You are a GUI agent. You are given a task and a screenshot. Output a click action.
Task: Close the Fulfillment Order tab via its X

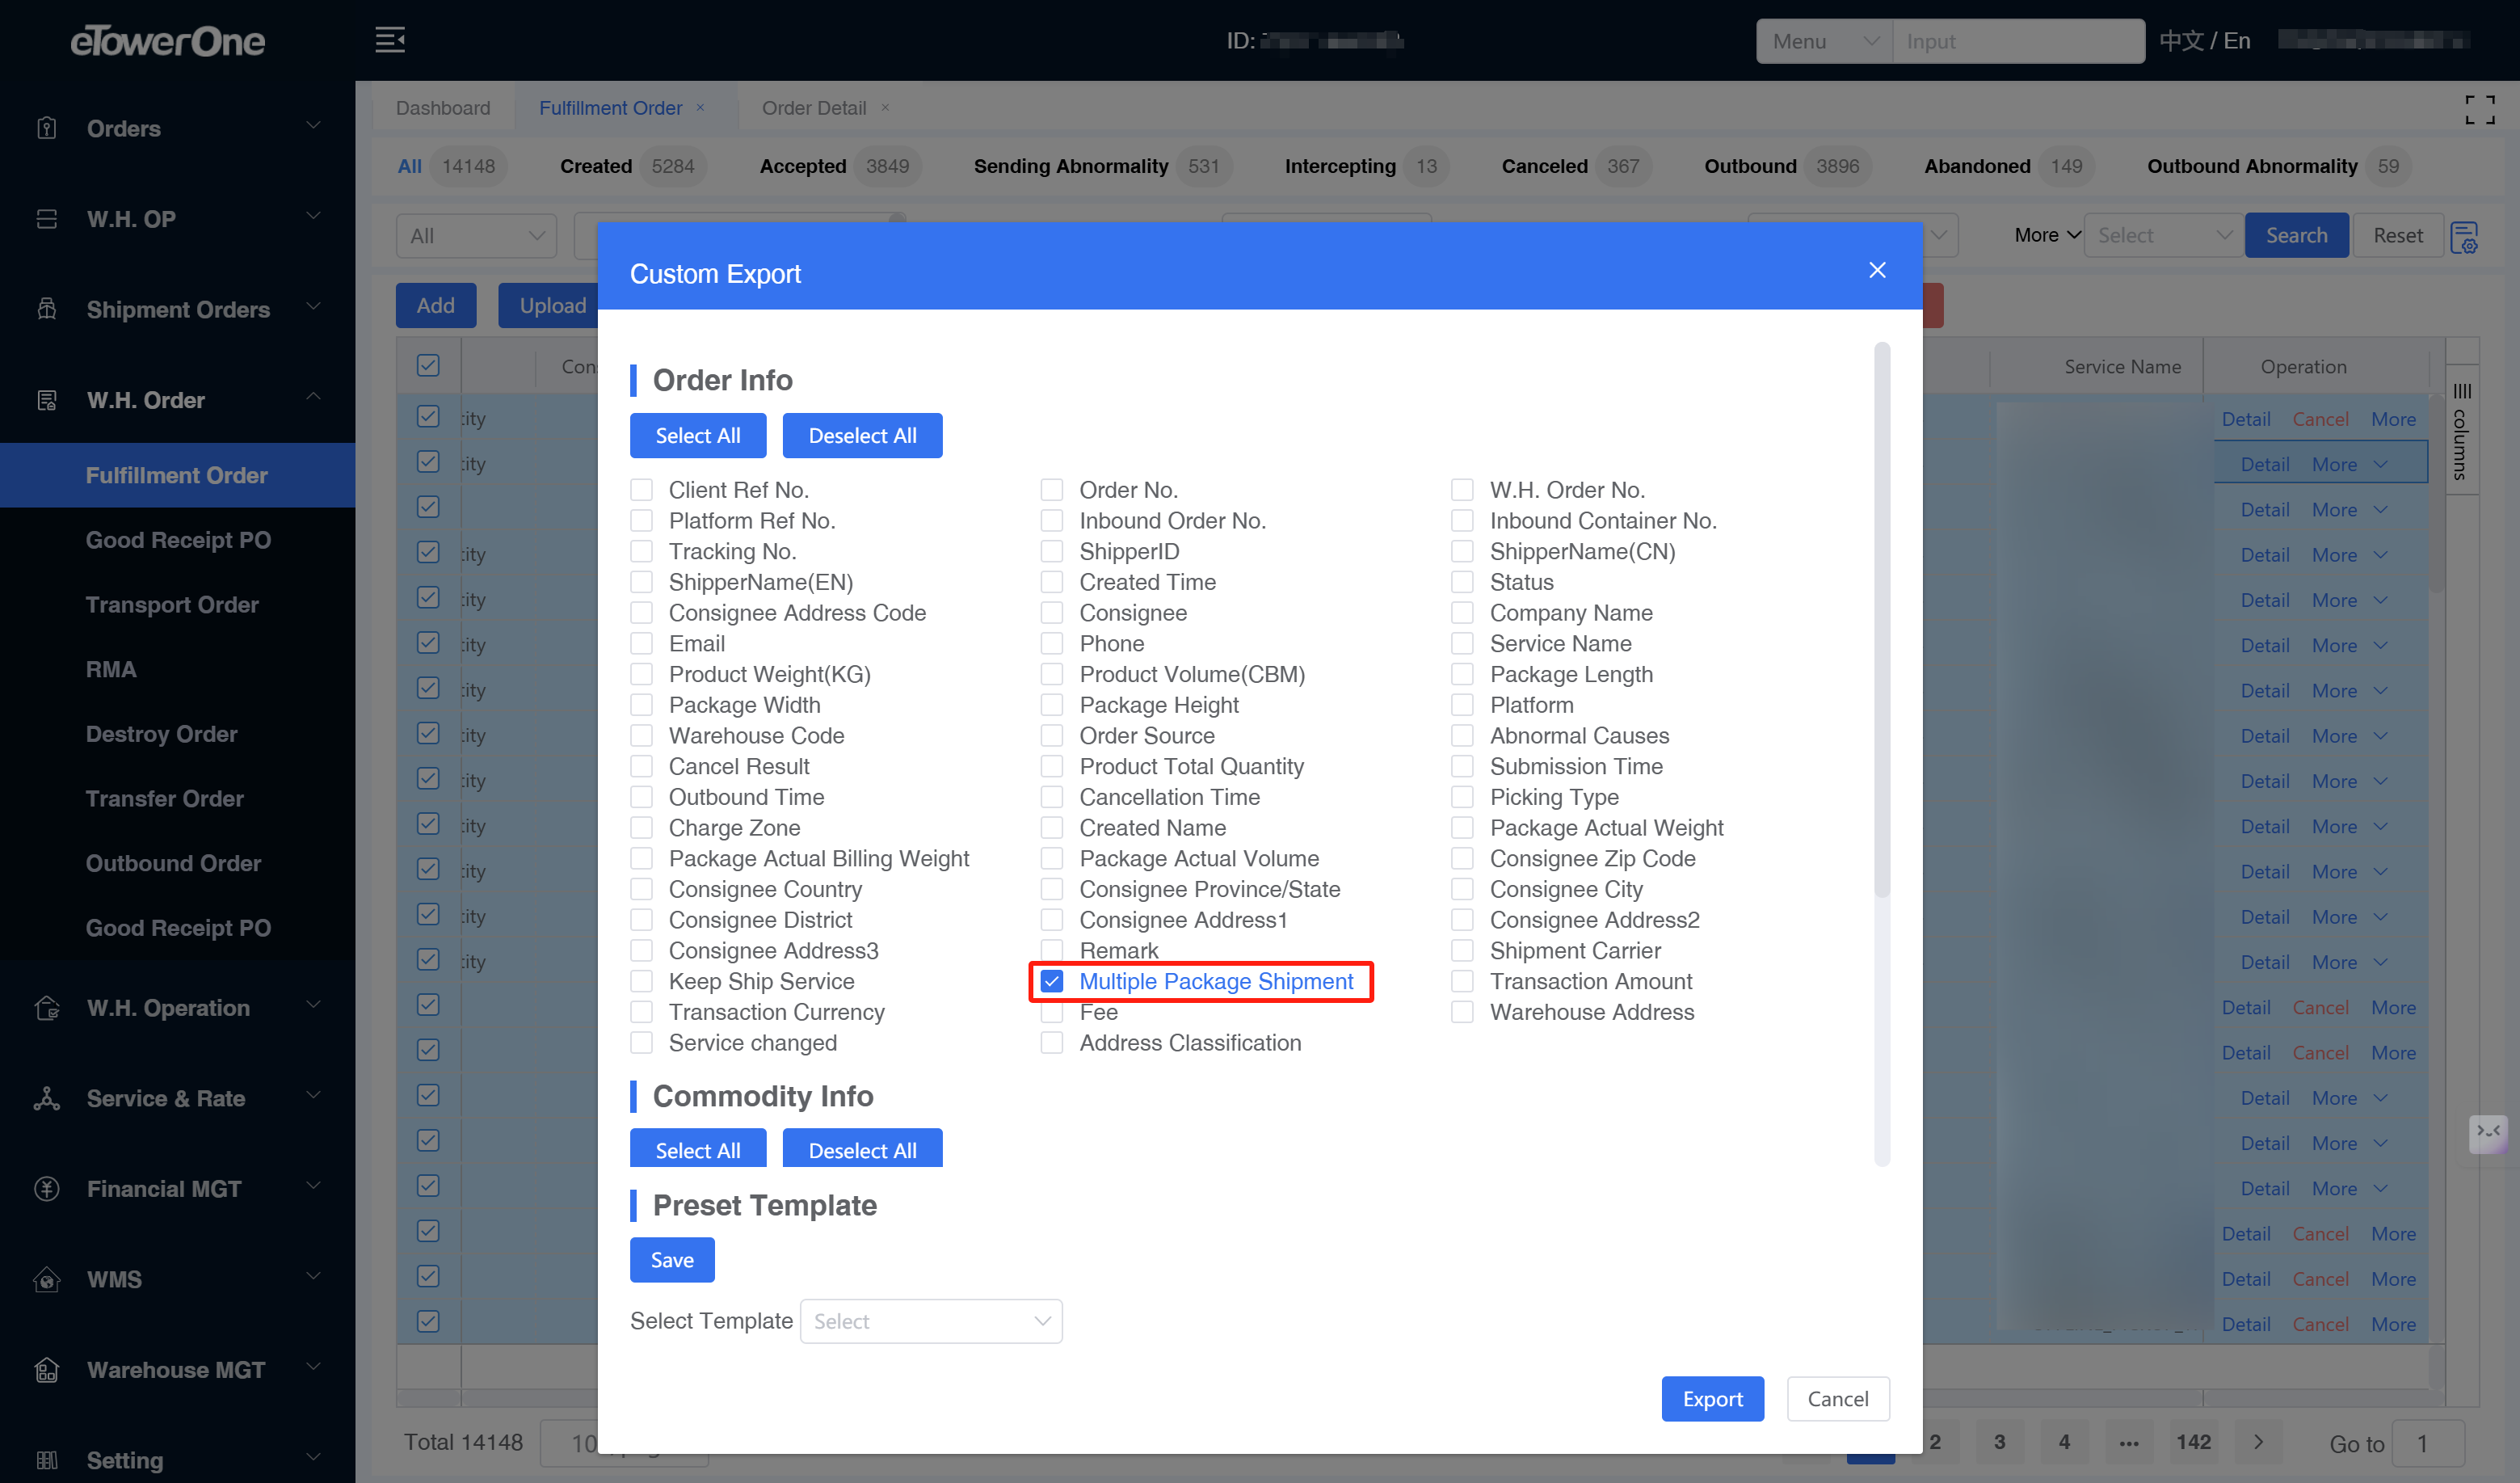(701, 107)
